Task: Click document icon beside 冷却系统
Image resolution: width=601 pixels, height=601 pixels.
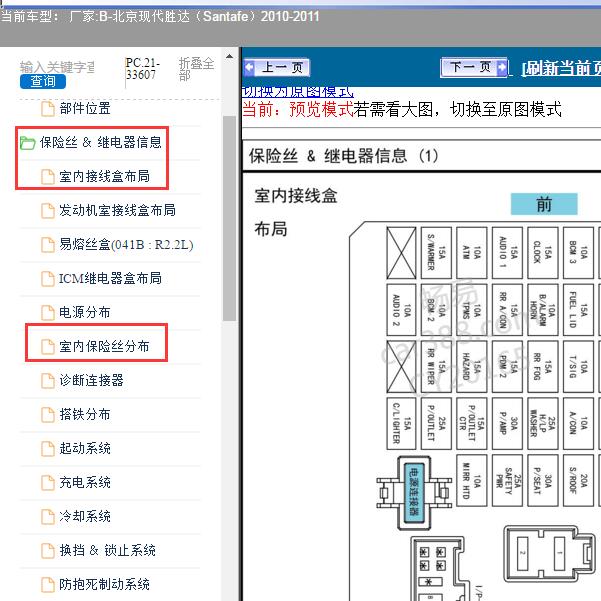Action: click(48, 517)
